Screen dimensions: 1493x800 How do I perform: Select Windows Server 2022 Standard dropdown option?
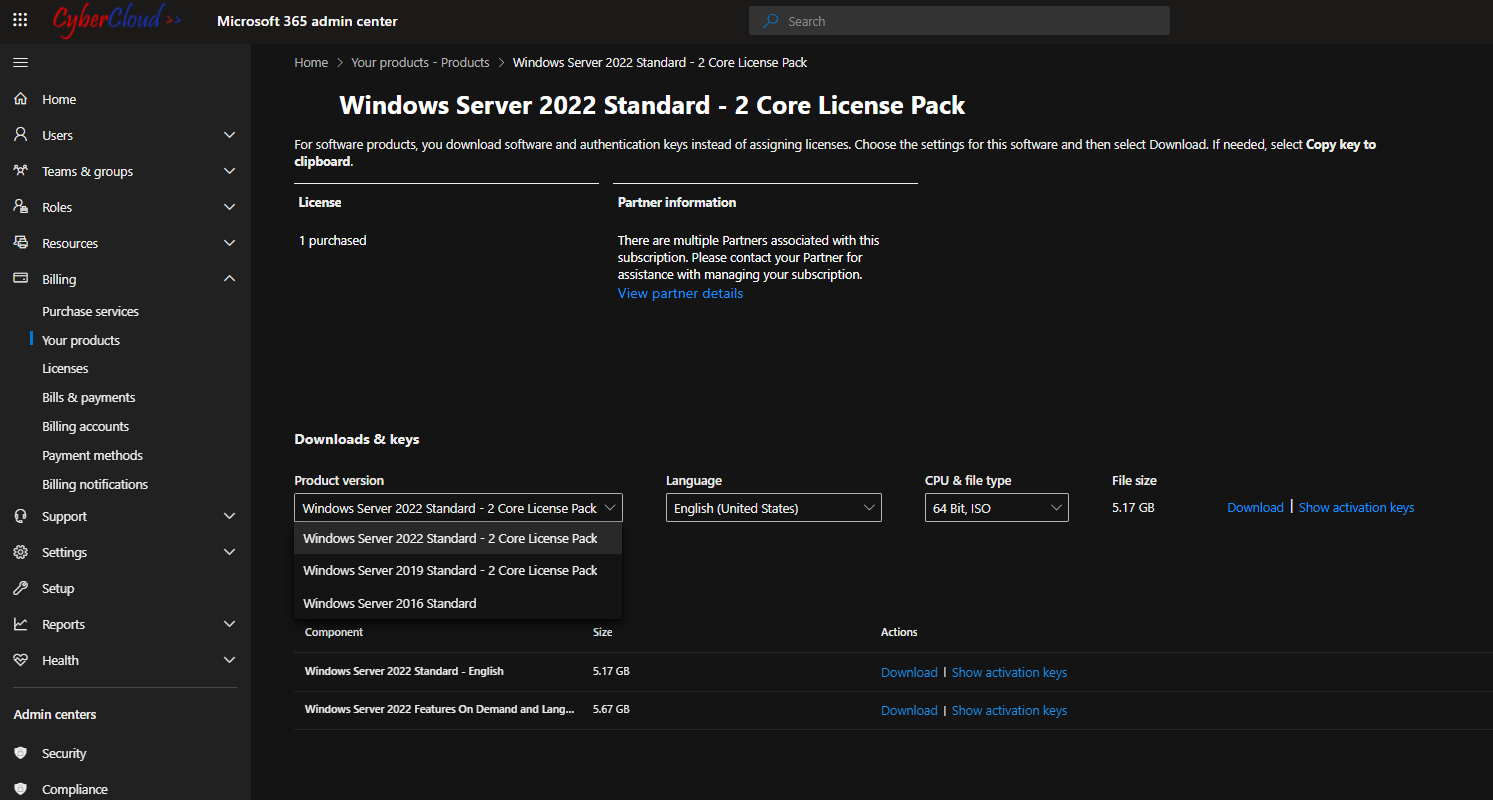(458, 538)
